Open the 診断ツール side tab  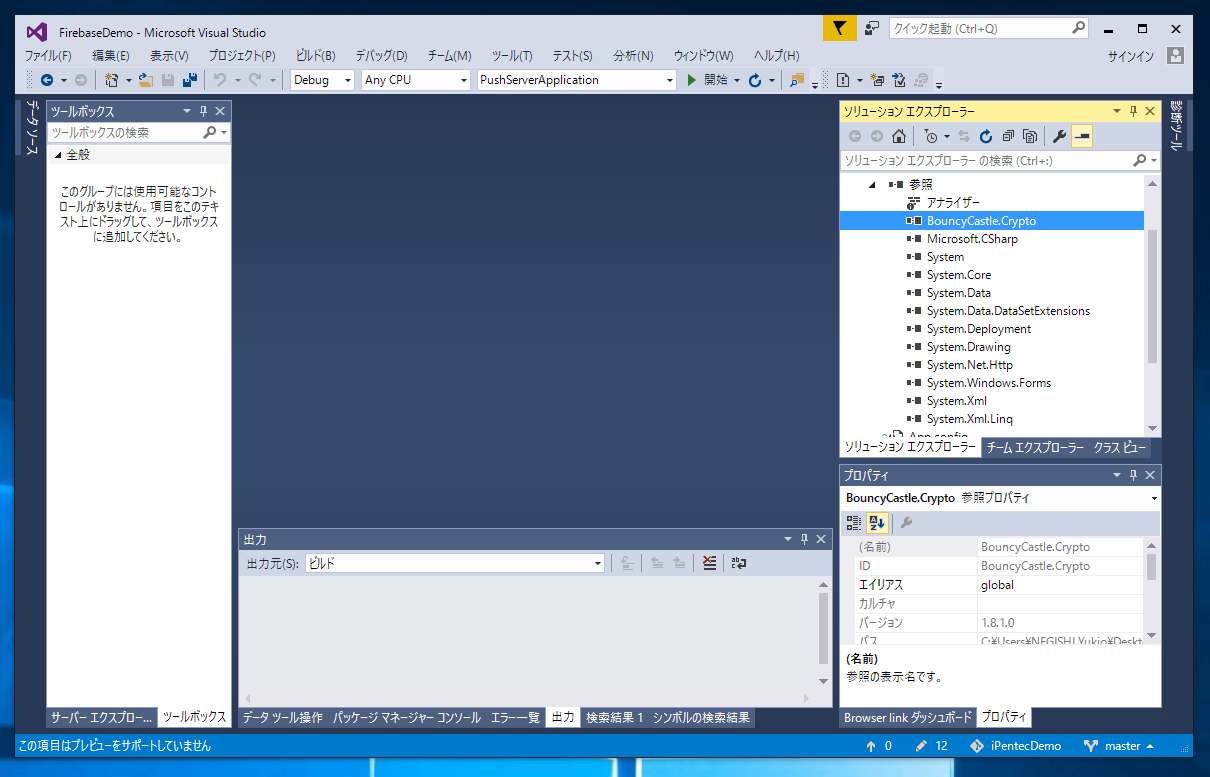(1176, 125)
